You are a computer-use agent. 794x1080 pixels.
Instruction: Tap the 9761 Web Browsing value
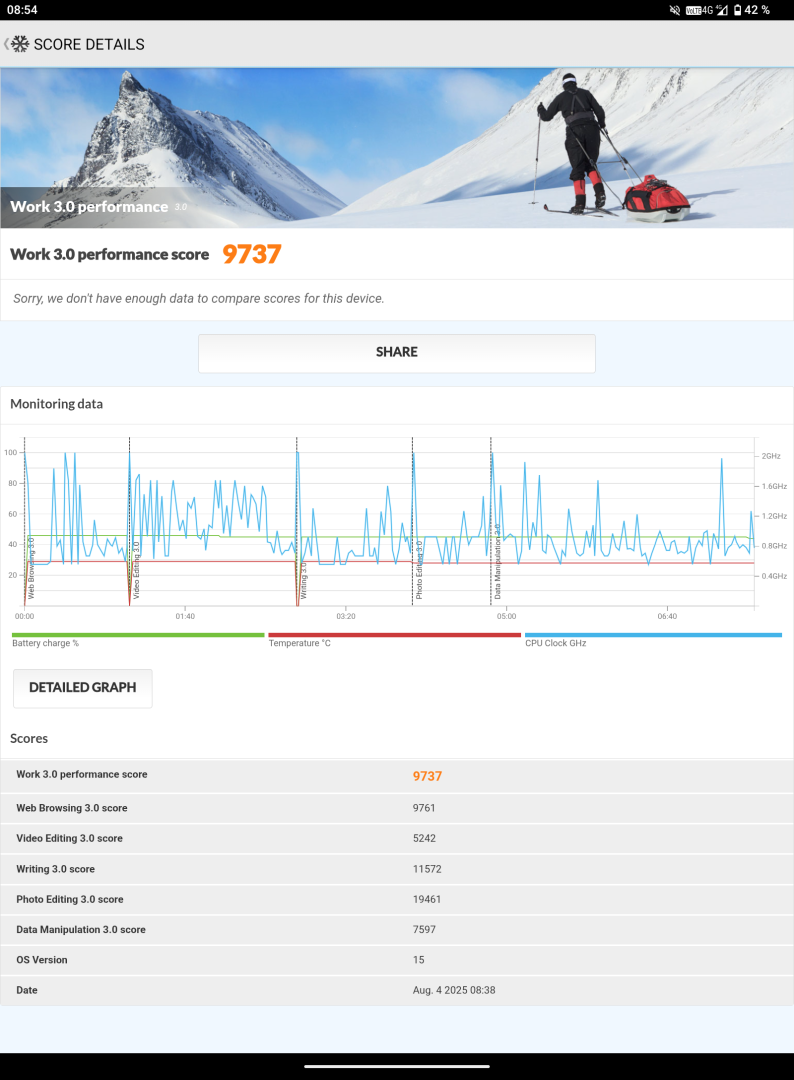point(424,808)
